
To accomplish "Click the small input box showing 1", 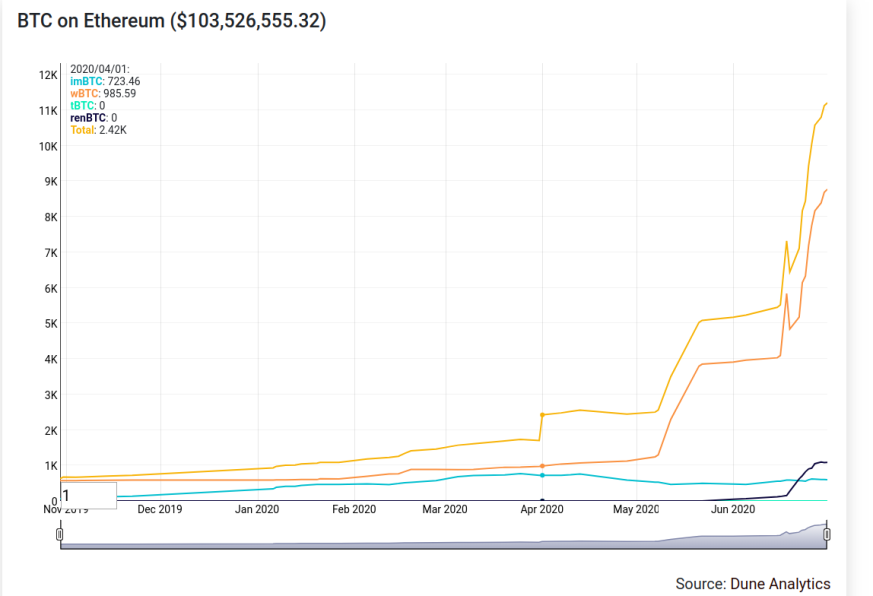I will (89, 495).
